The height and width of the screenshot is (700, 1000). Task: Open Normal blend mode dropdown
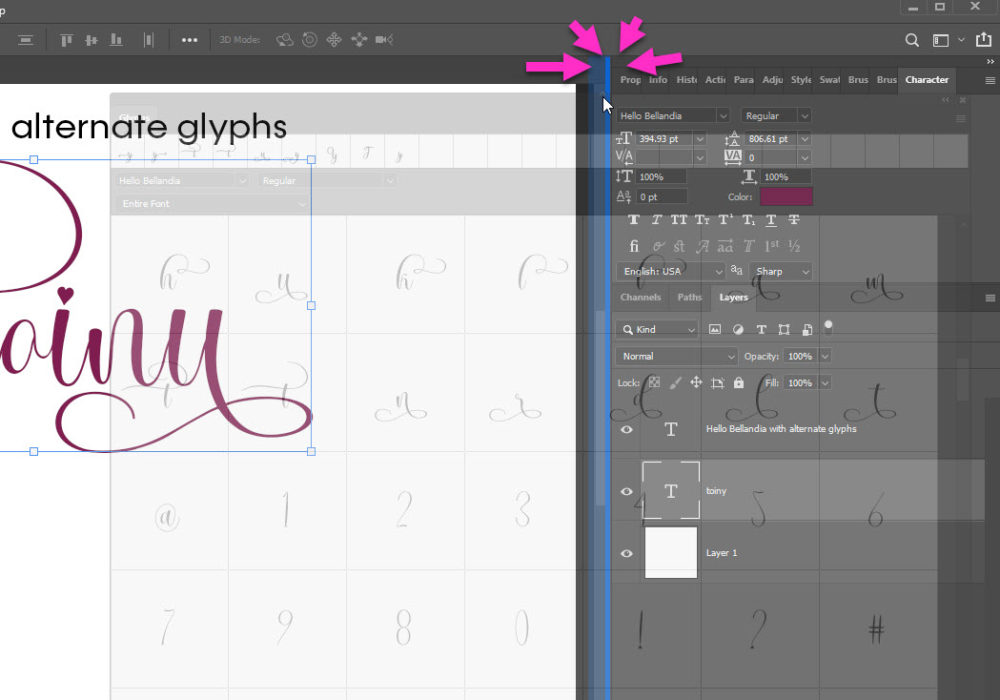pyautogui.click(x=676, y=356)
